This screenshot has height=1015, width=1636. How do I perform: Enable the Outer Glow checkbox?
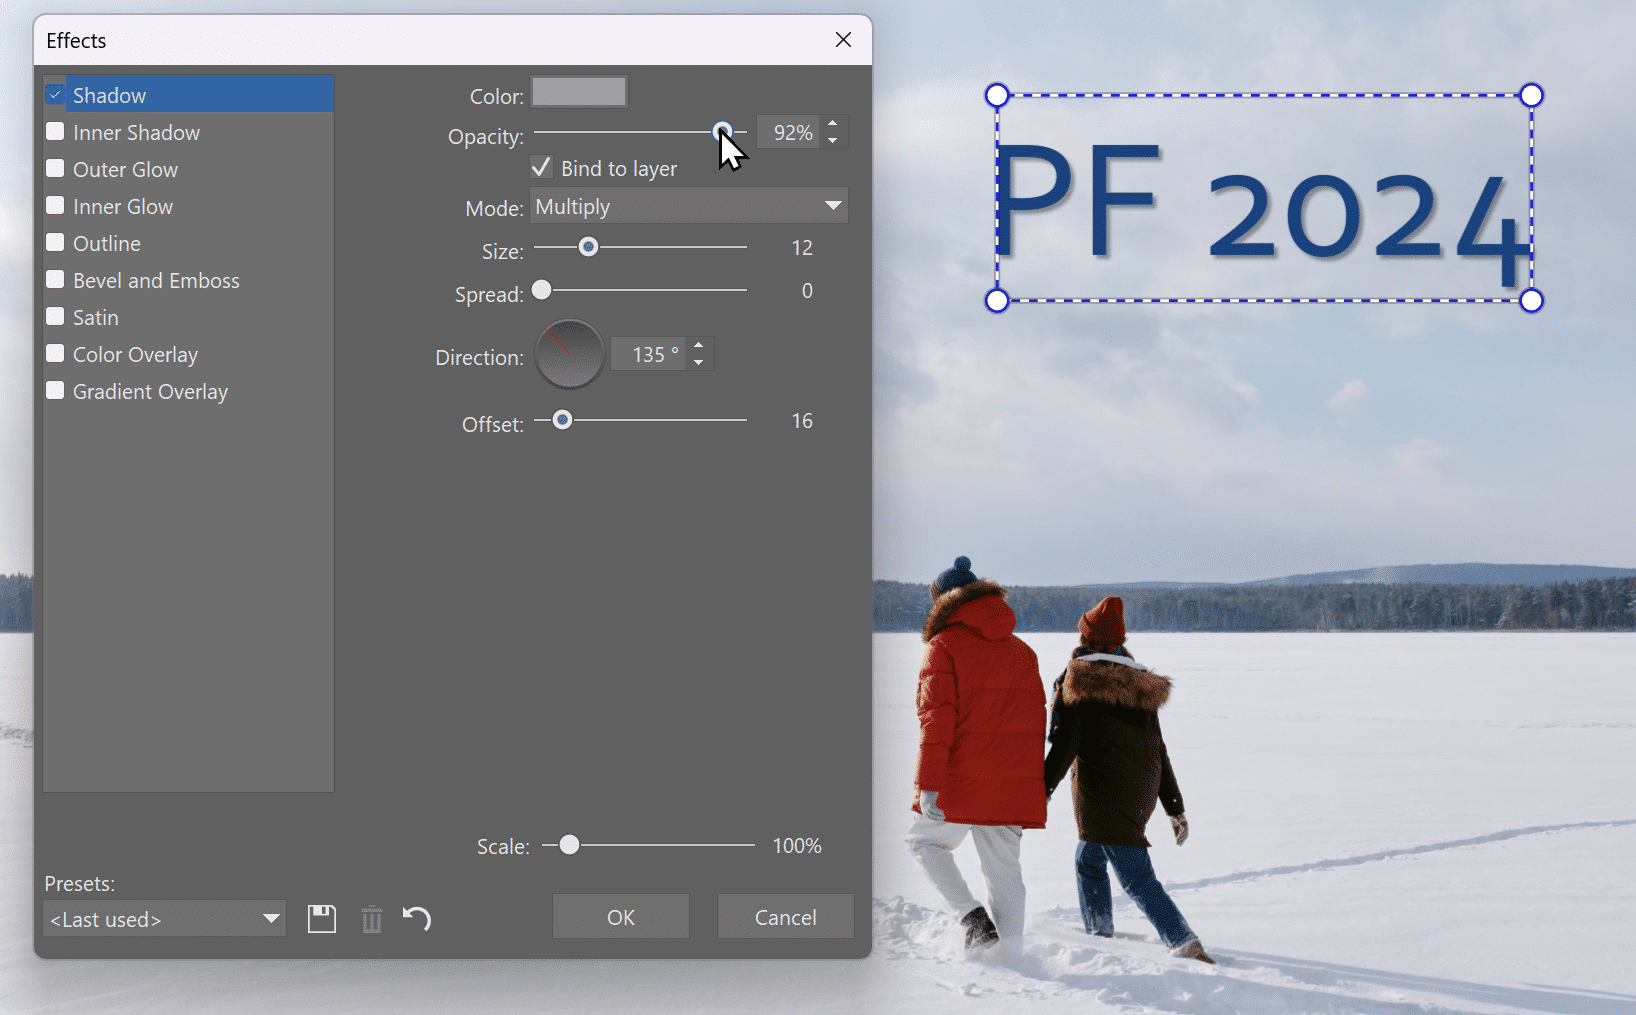pos(56,169)
